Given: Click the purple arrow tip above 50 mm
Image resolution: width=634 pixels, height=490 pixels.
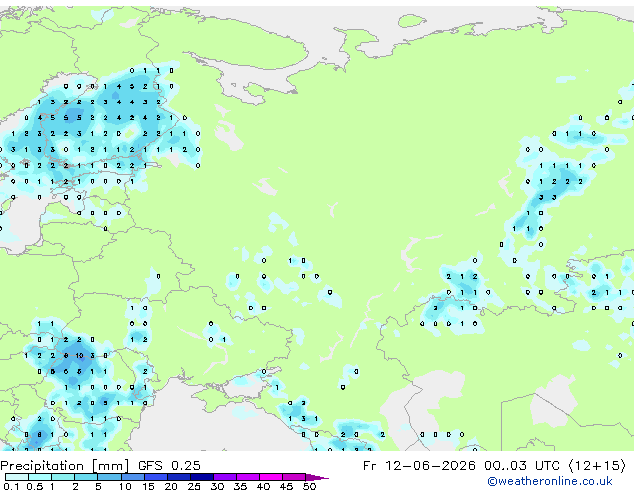Looking at the screenshot, I should tap(317, 477).
